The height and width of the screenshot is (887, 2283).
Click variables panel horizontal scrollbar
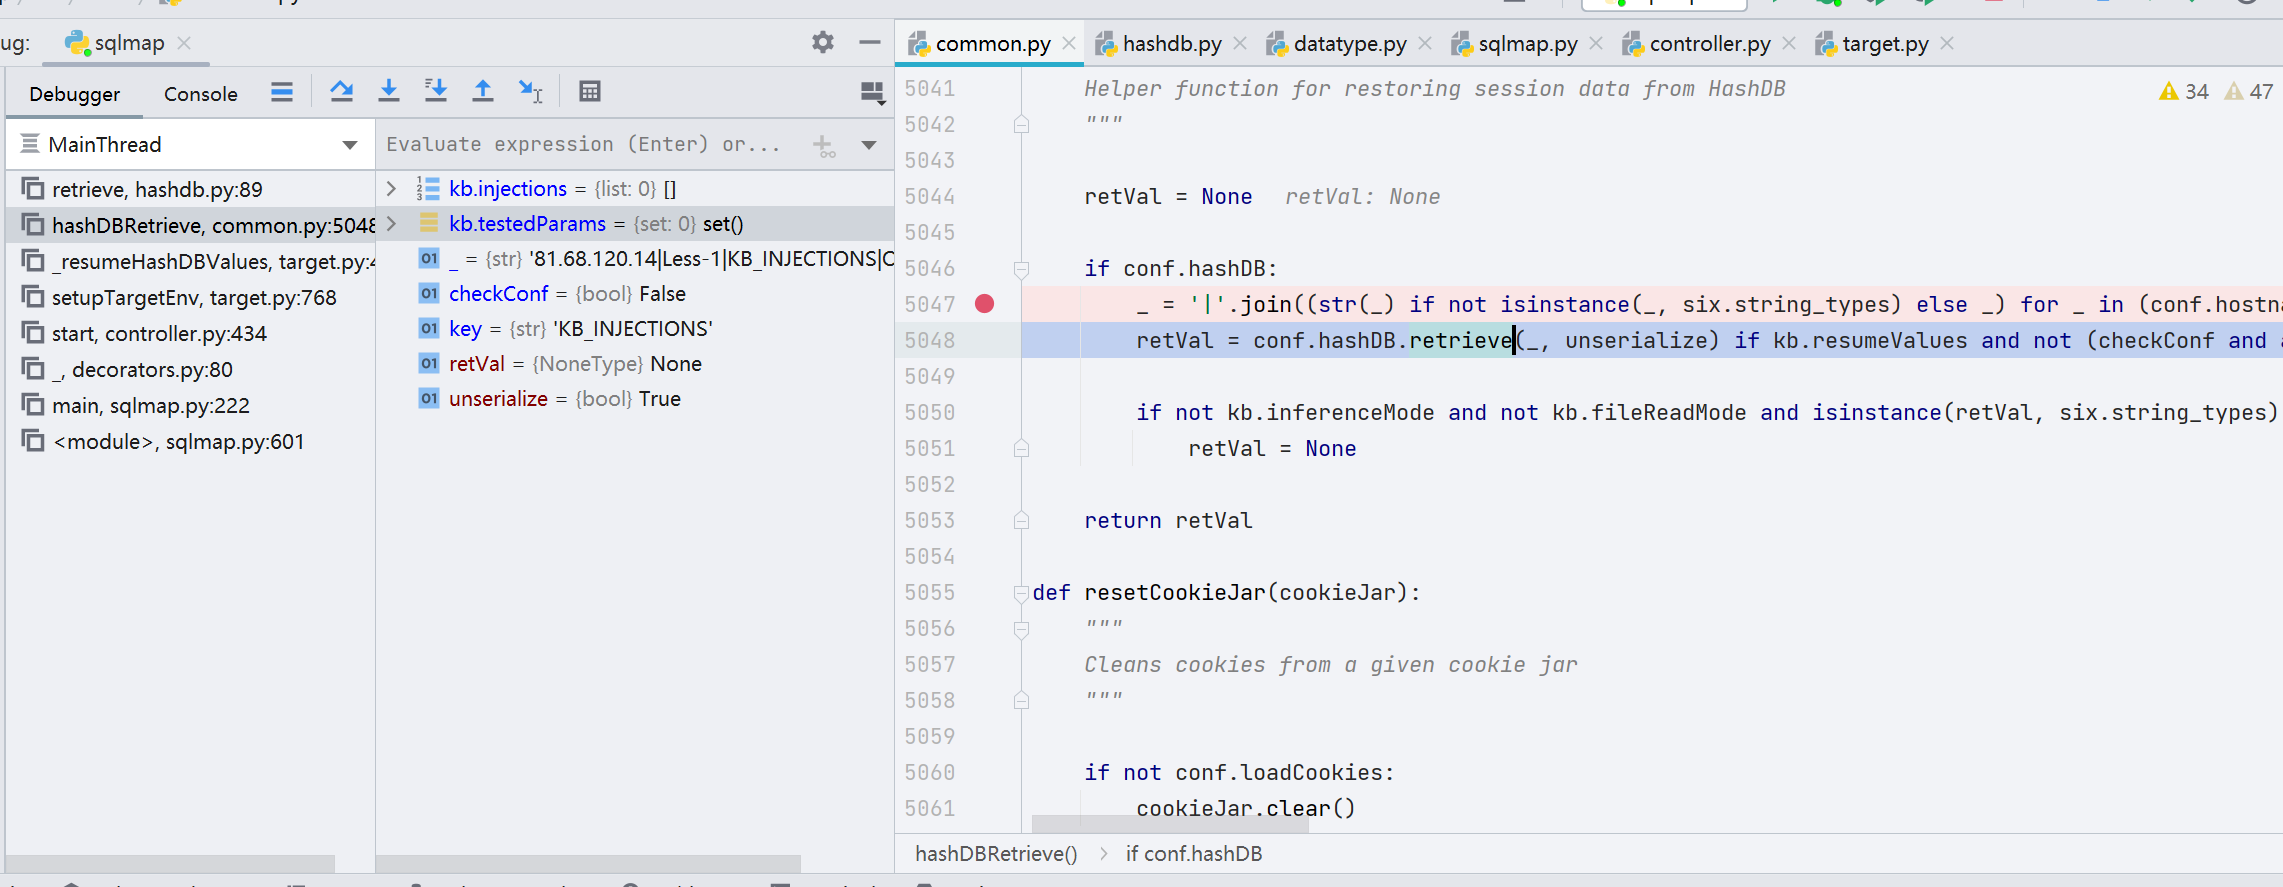pos(590,863)
